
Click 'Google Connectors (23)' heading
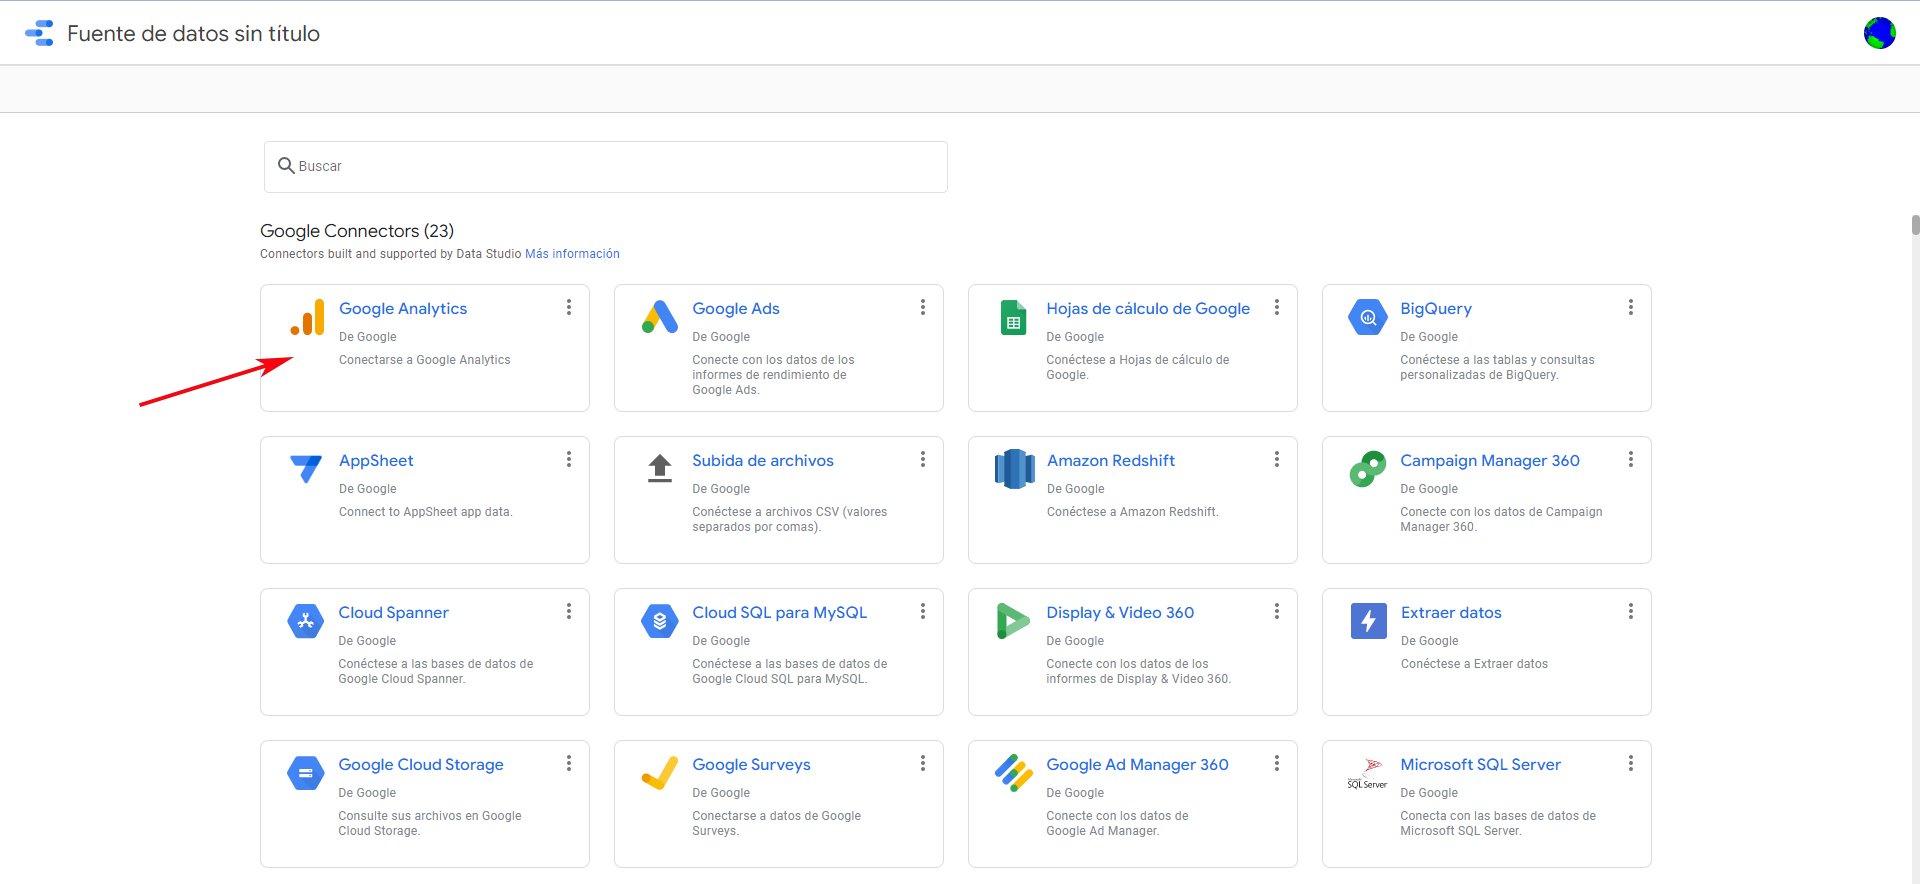pos(357,231)
